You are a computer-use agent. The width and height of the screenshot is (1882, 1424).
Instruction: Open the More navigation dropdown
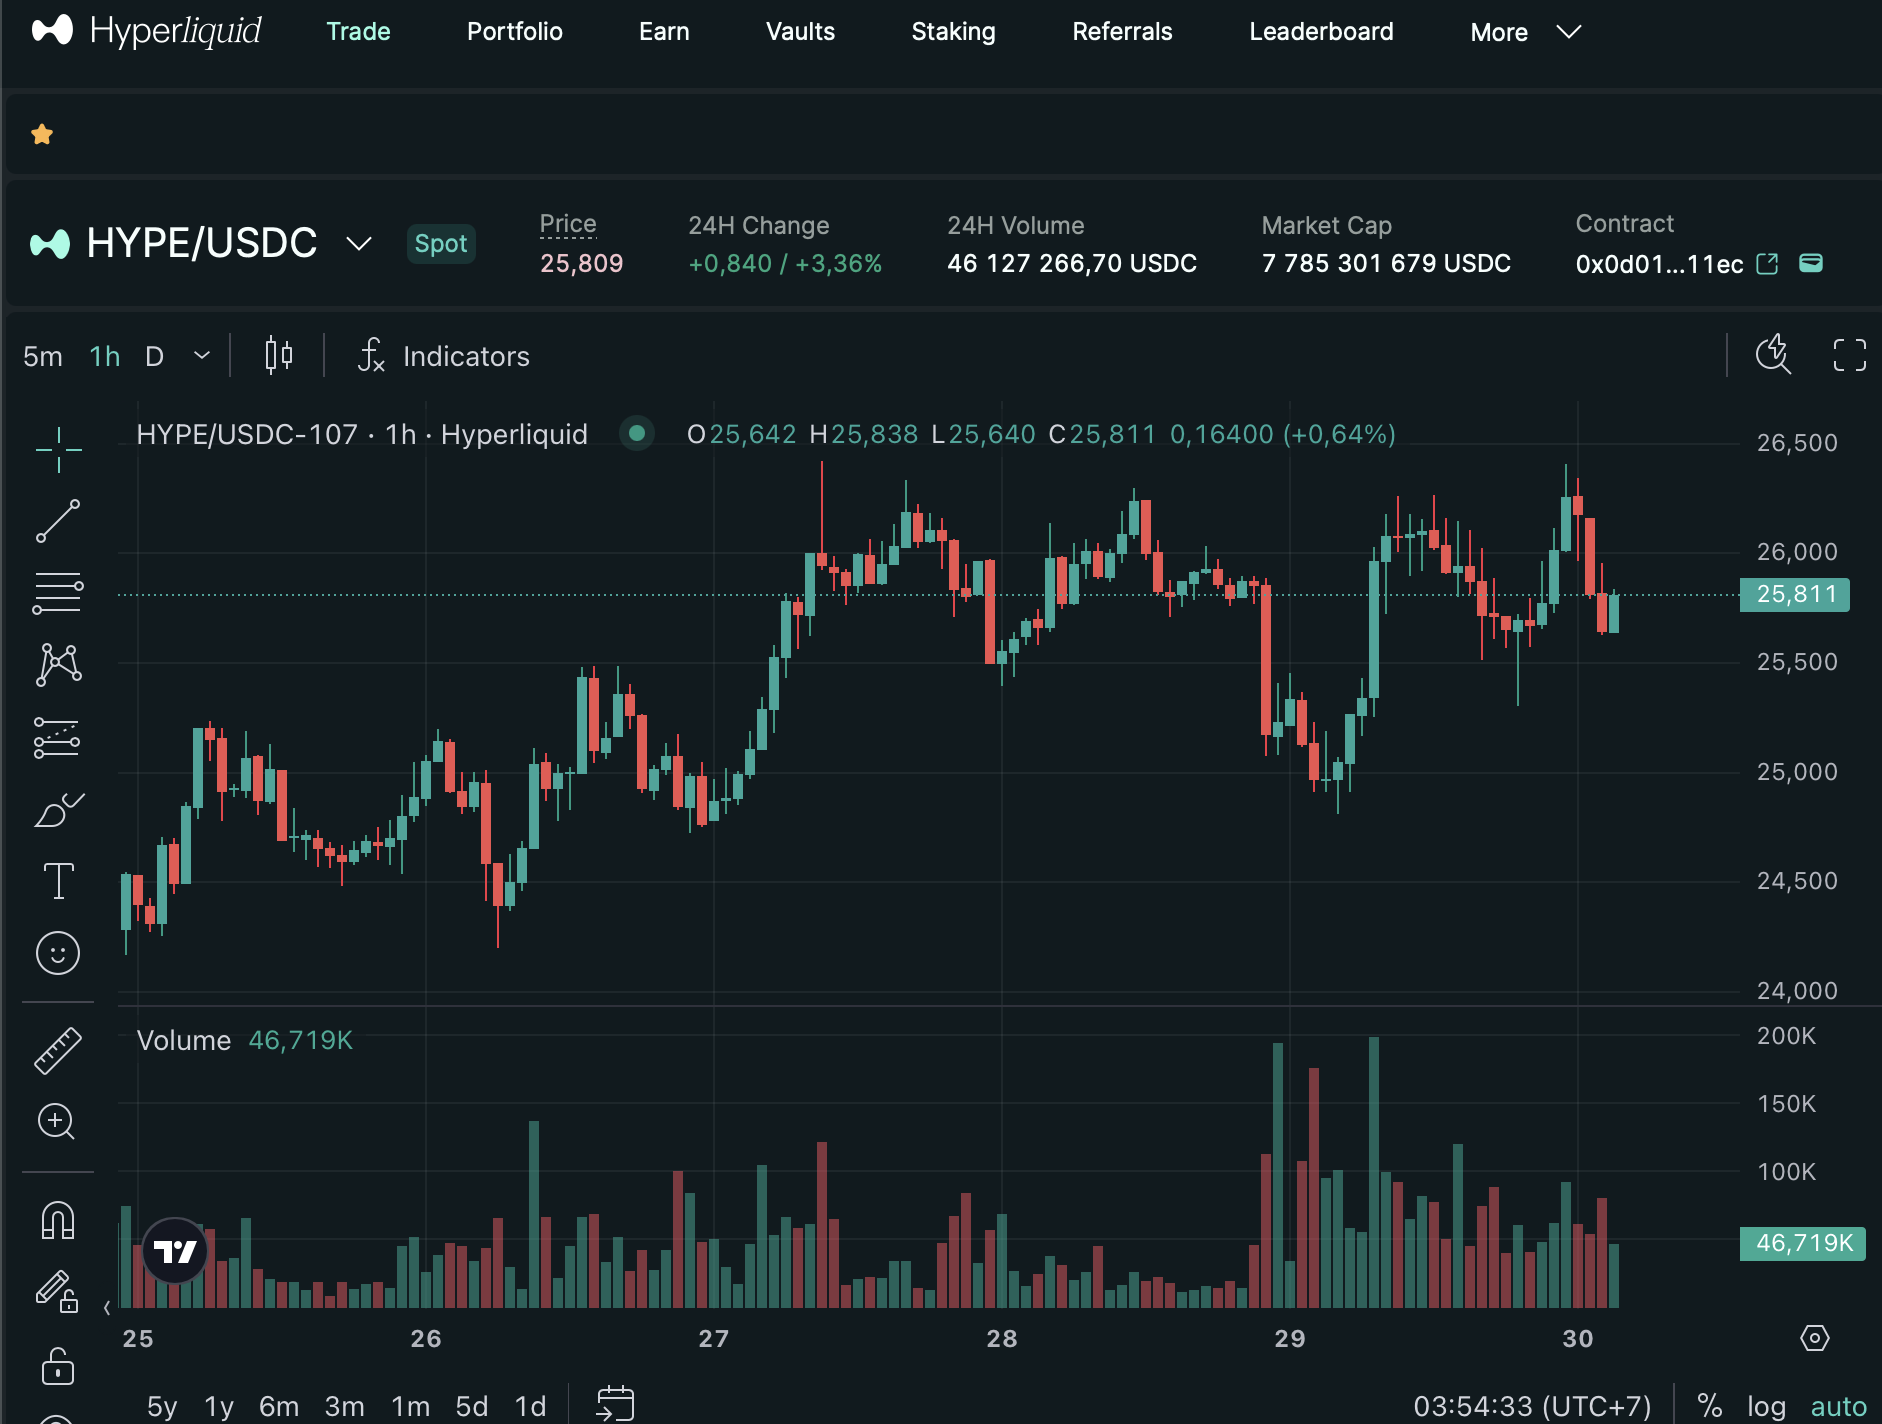[1524, 32]
